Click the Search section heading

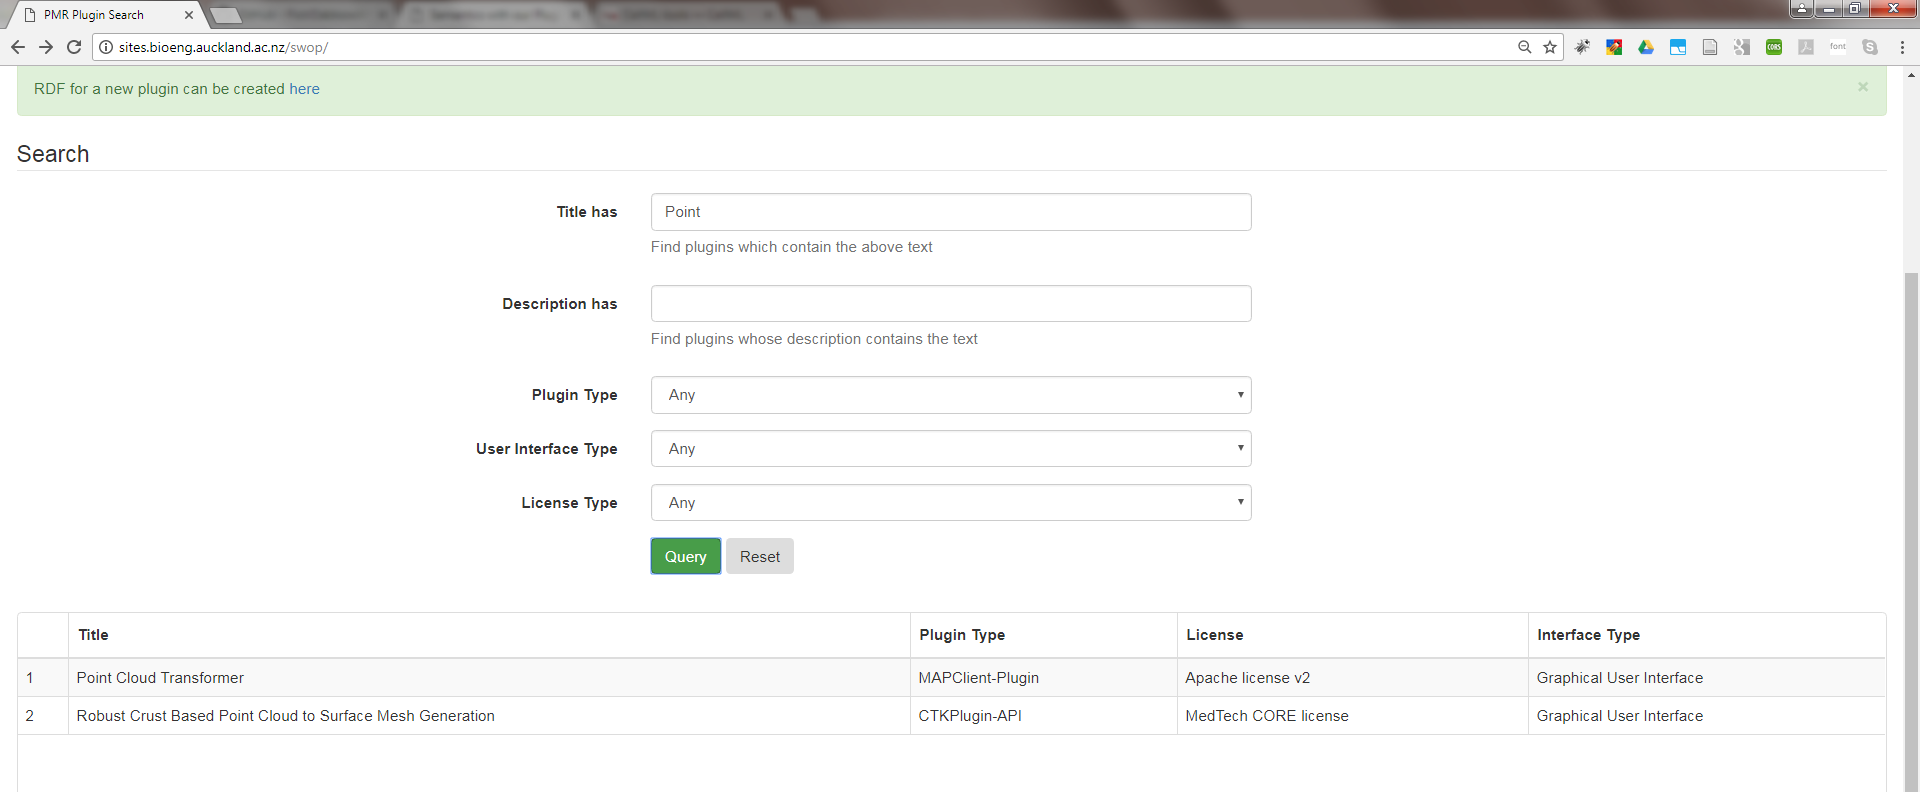click(53, 154)
